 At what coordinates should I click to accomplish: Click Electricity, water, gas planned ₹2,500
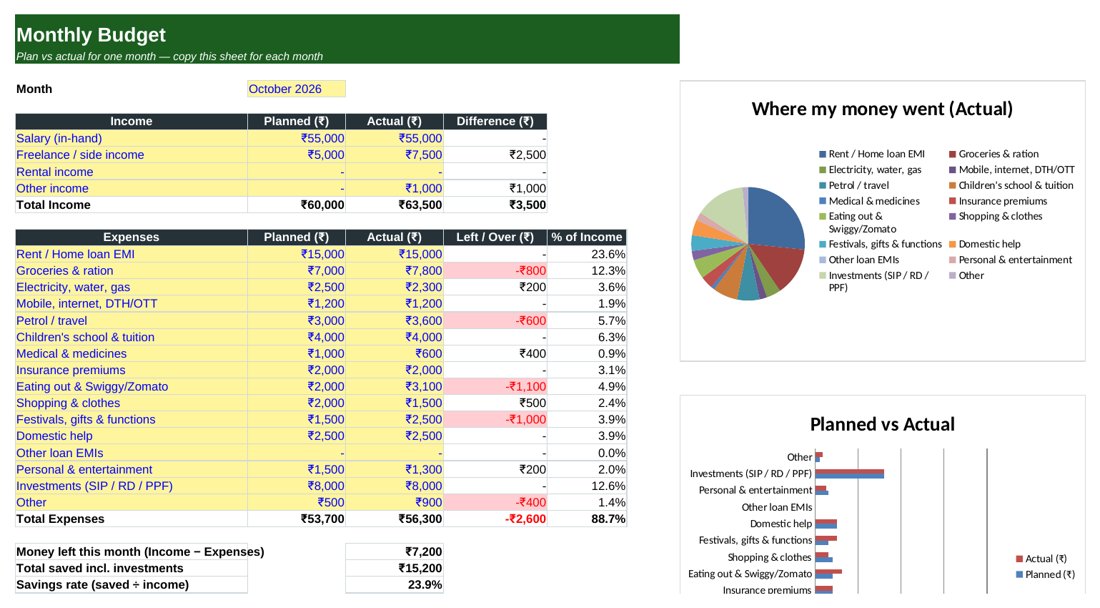[x=296, y=288]
